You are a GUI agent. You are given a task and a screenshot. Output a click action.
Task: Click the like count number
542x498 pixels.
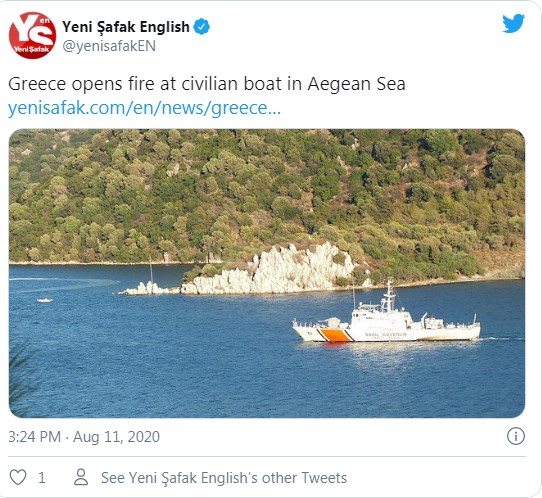[42, 478]
